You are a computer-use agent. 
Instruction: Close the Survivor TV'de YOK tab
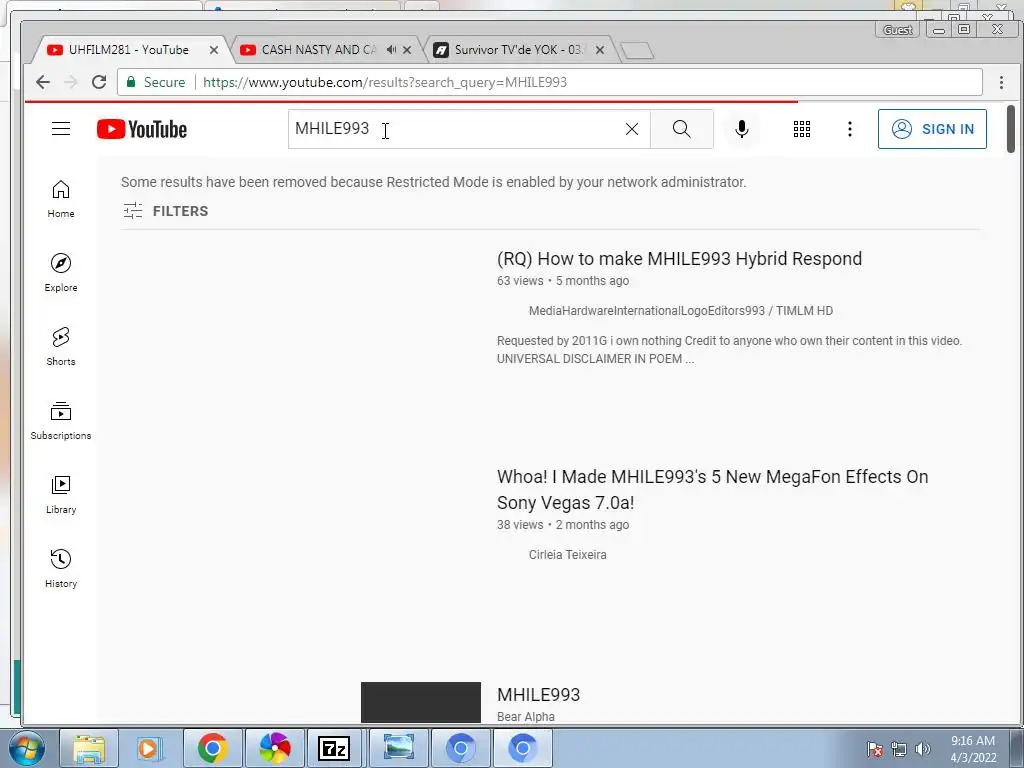click(x=600, y=50)
